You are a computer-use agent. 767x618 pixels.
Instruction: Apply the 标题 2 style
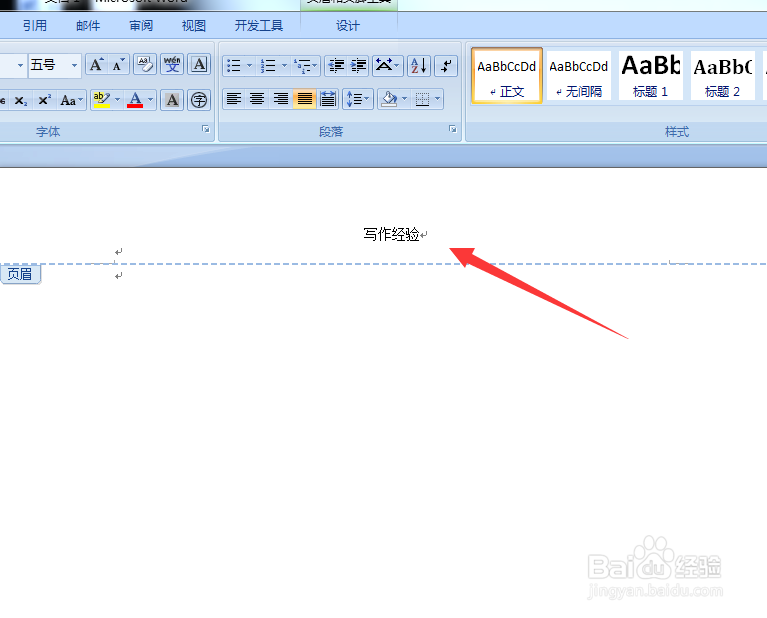[722, 76]
